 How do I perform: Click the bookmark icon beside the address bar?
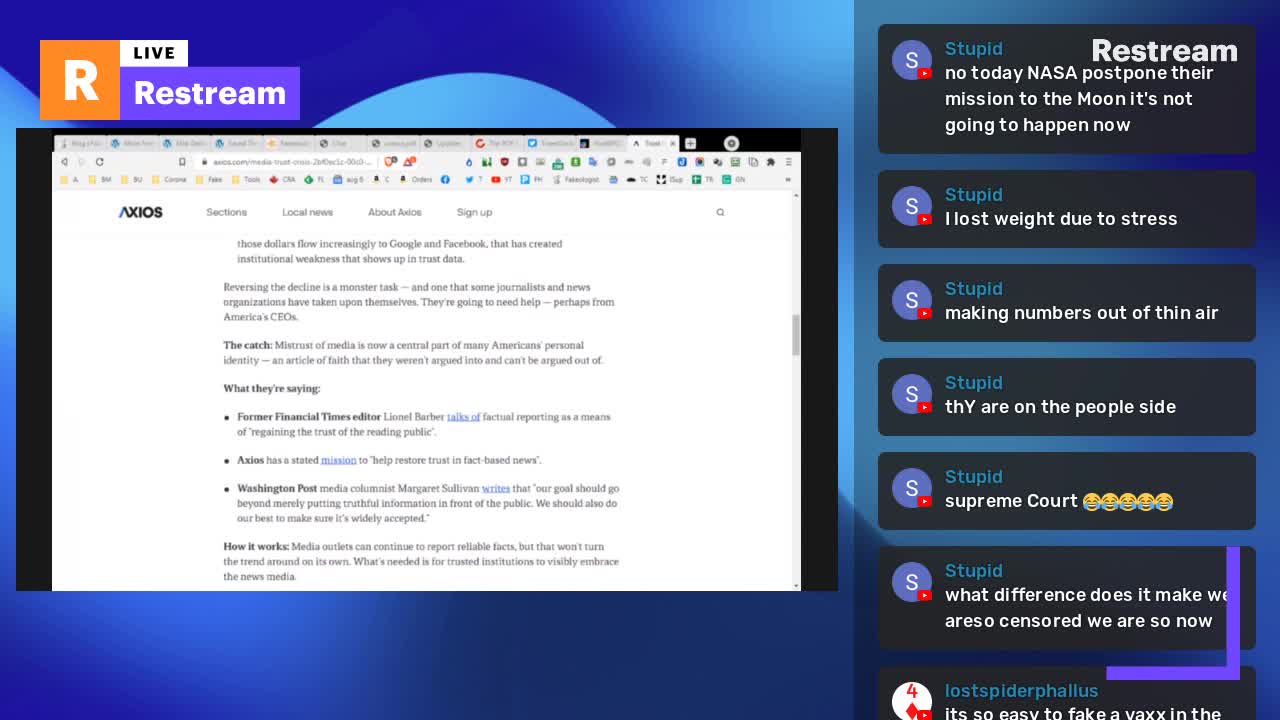(182, 162)
